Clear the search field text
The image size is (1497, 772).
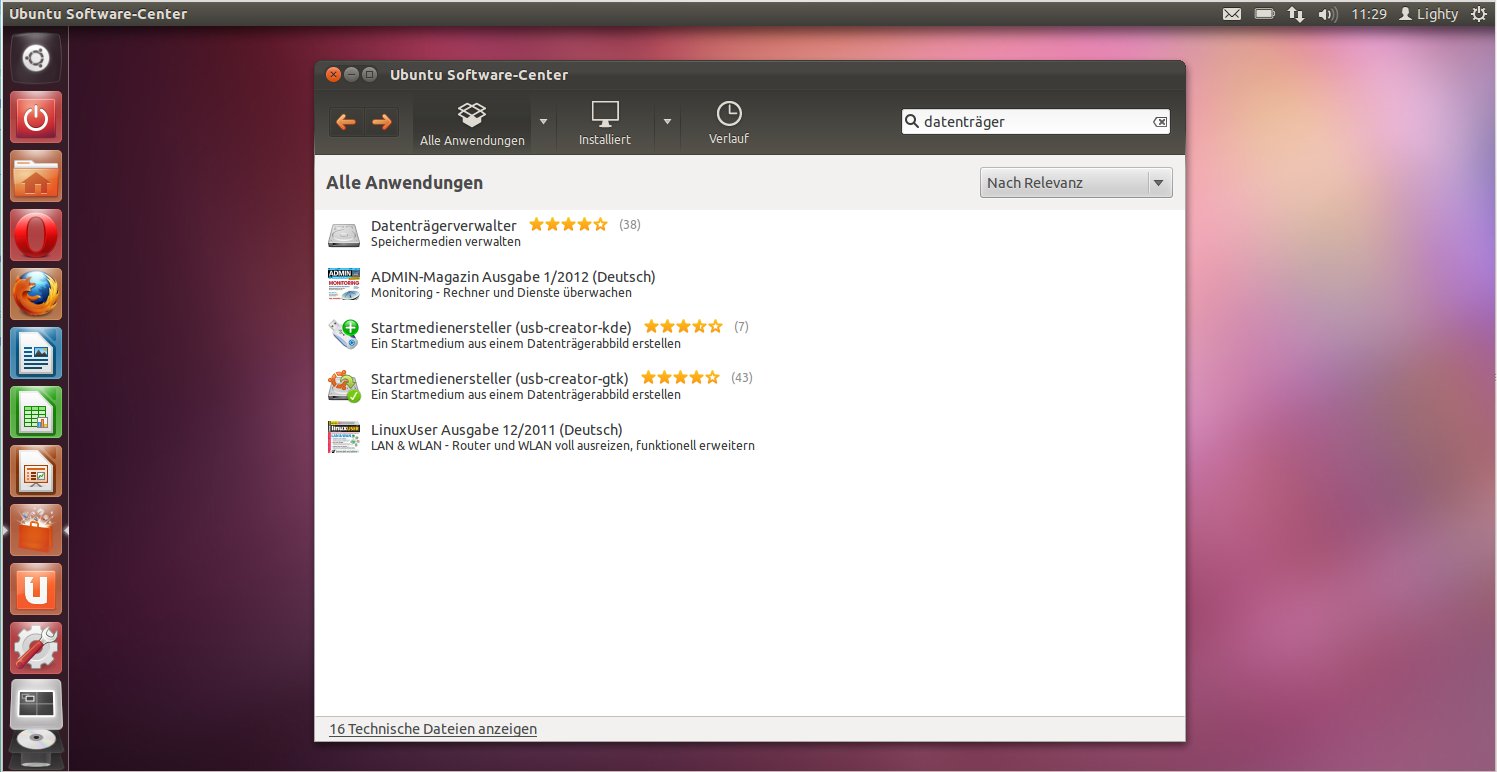coord(1159,122)
